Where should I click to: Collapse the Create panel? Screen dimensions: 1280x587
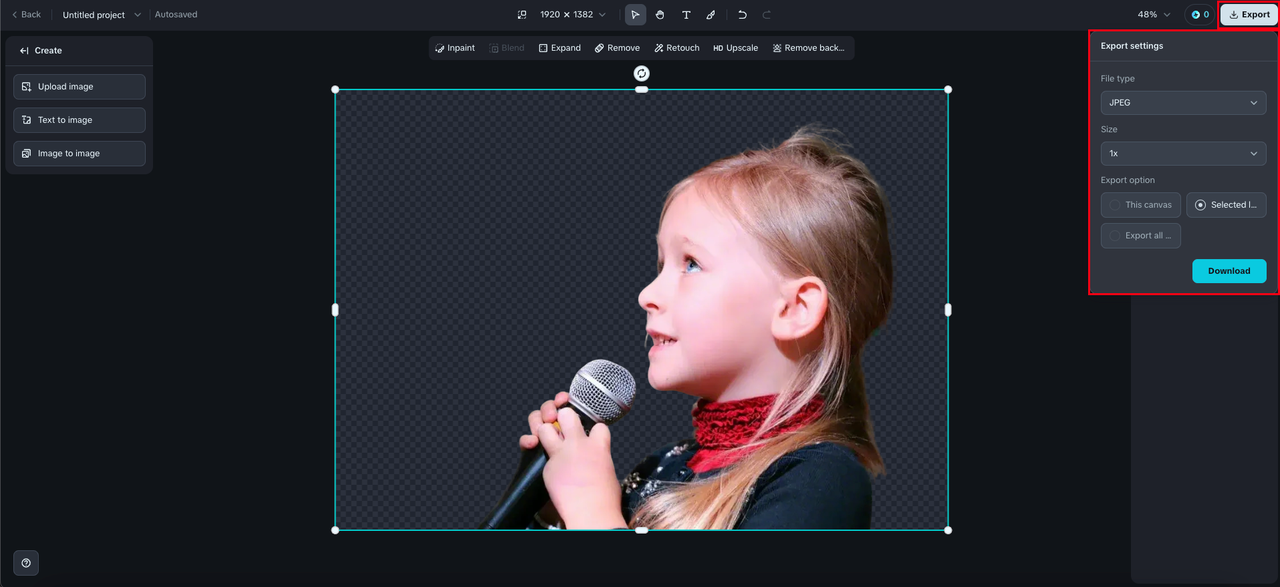[x=24, y=50]
